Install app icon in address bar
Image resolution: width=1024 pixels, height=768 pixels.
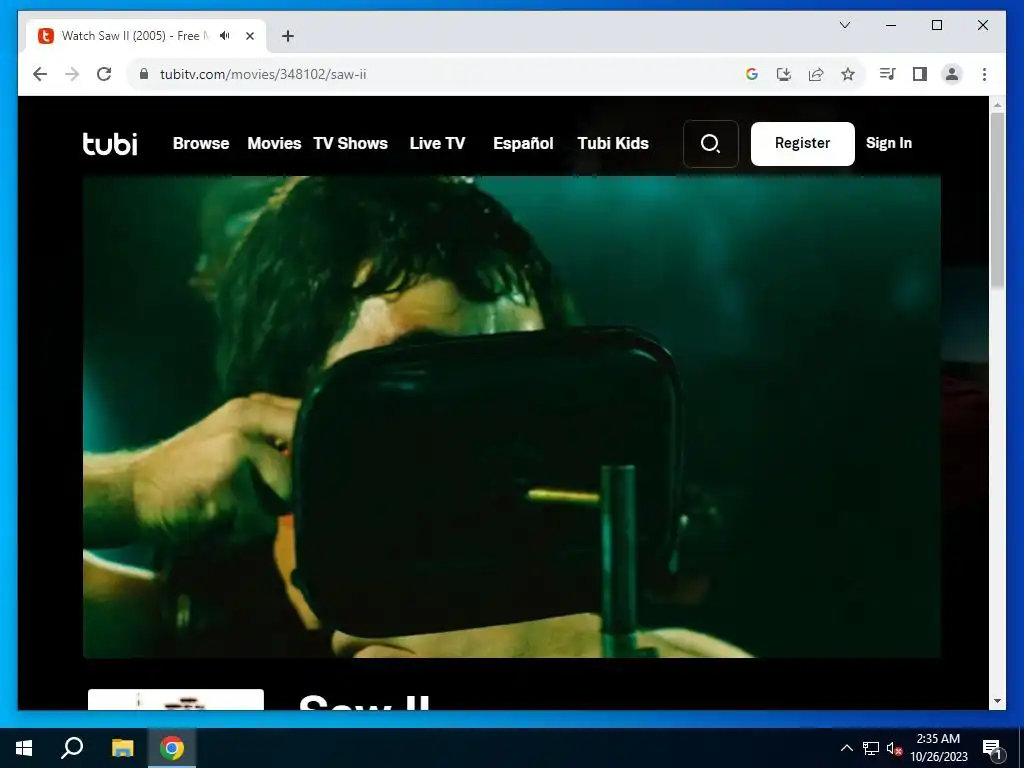click(x=784, y=74)
